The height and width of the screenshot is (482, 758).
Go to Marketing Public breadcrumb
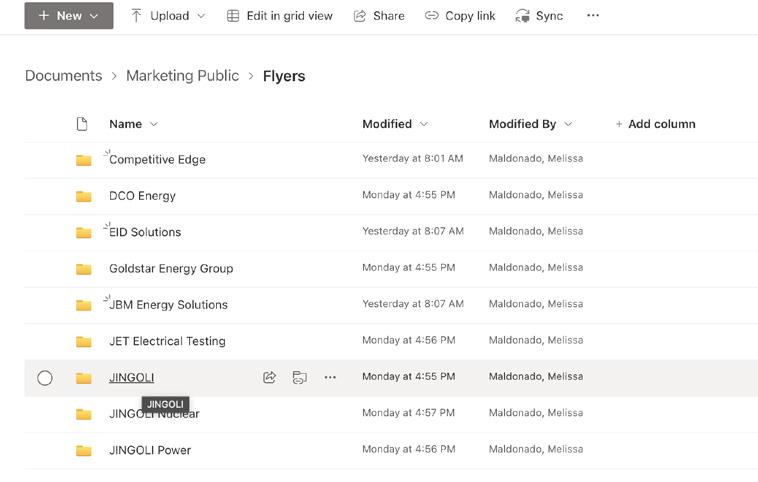(182, 76)
